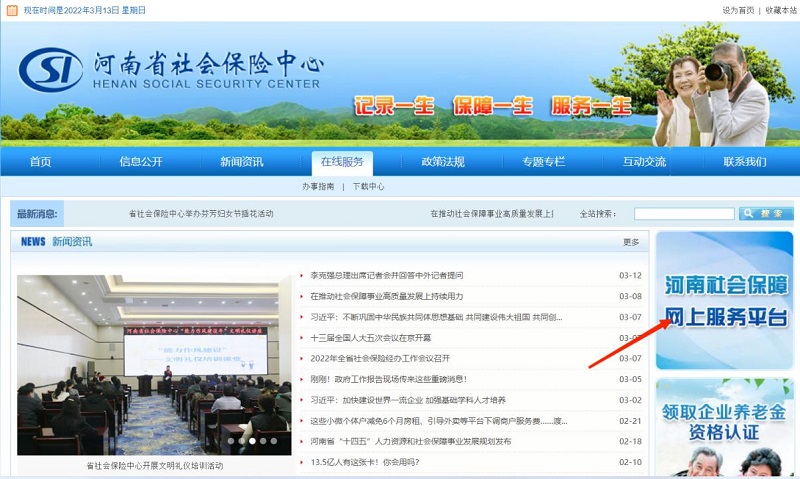The image size is (800, 479).
Task: Open 更多 link in news section
Action: point(630,242)
